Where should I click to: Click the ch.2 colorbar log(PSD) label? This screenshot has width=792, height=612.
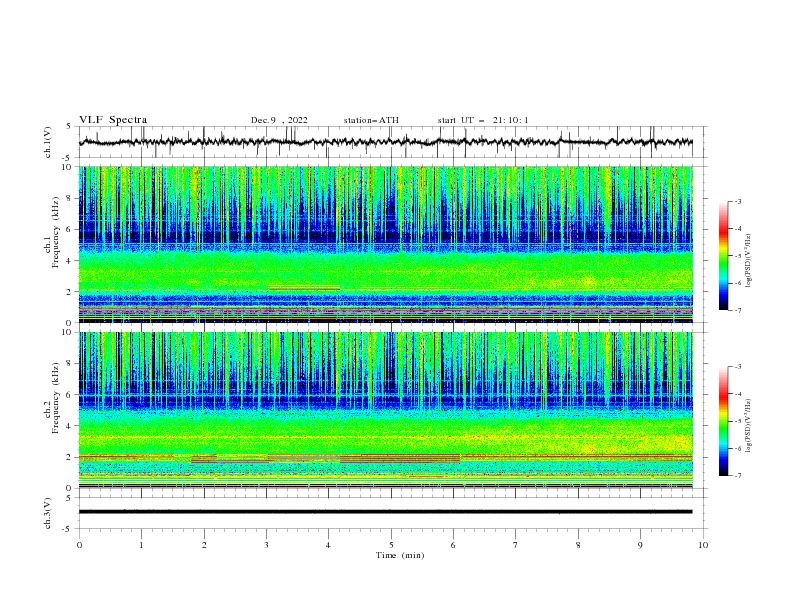pyautogui.click(x=749, y=426)
